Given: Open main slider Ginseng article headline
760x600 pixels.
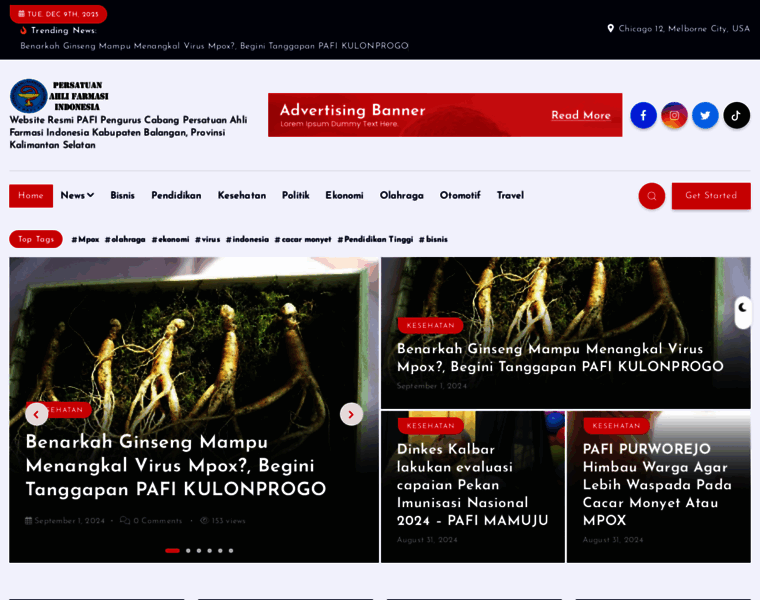Looking at the screenshot, I should point(175,465).
